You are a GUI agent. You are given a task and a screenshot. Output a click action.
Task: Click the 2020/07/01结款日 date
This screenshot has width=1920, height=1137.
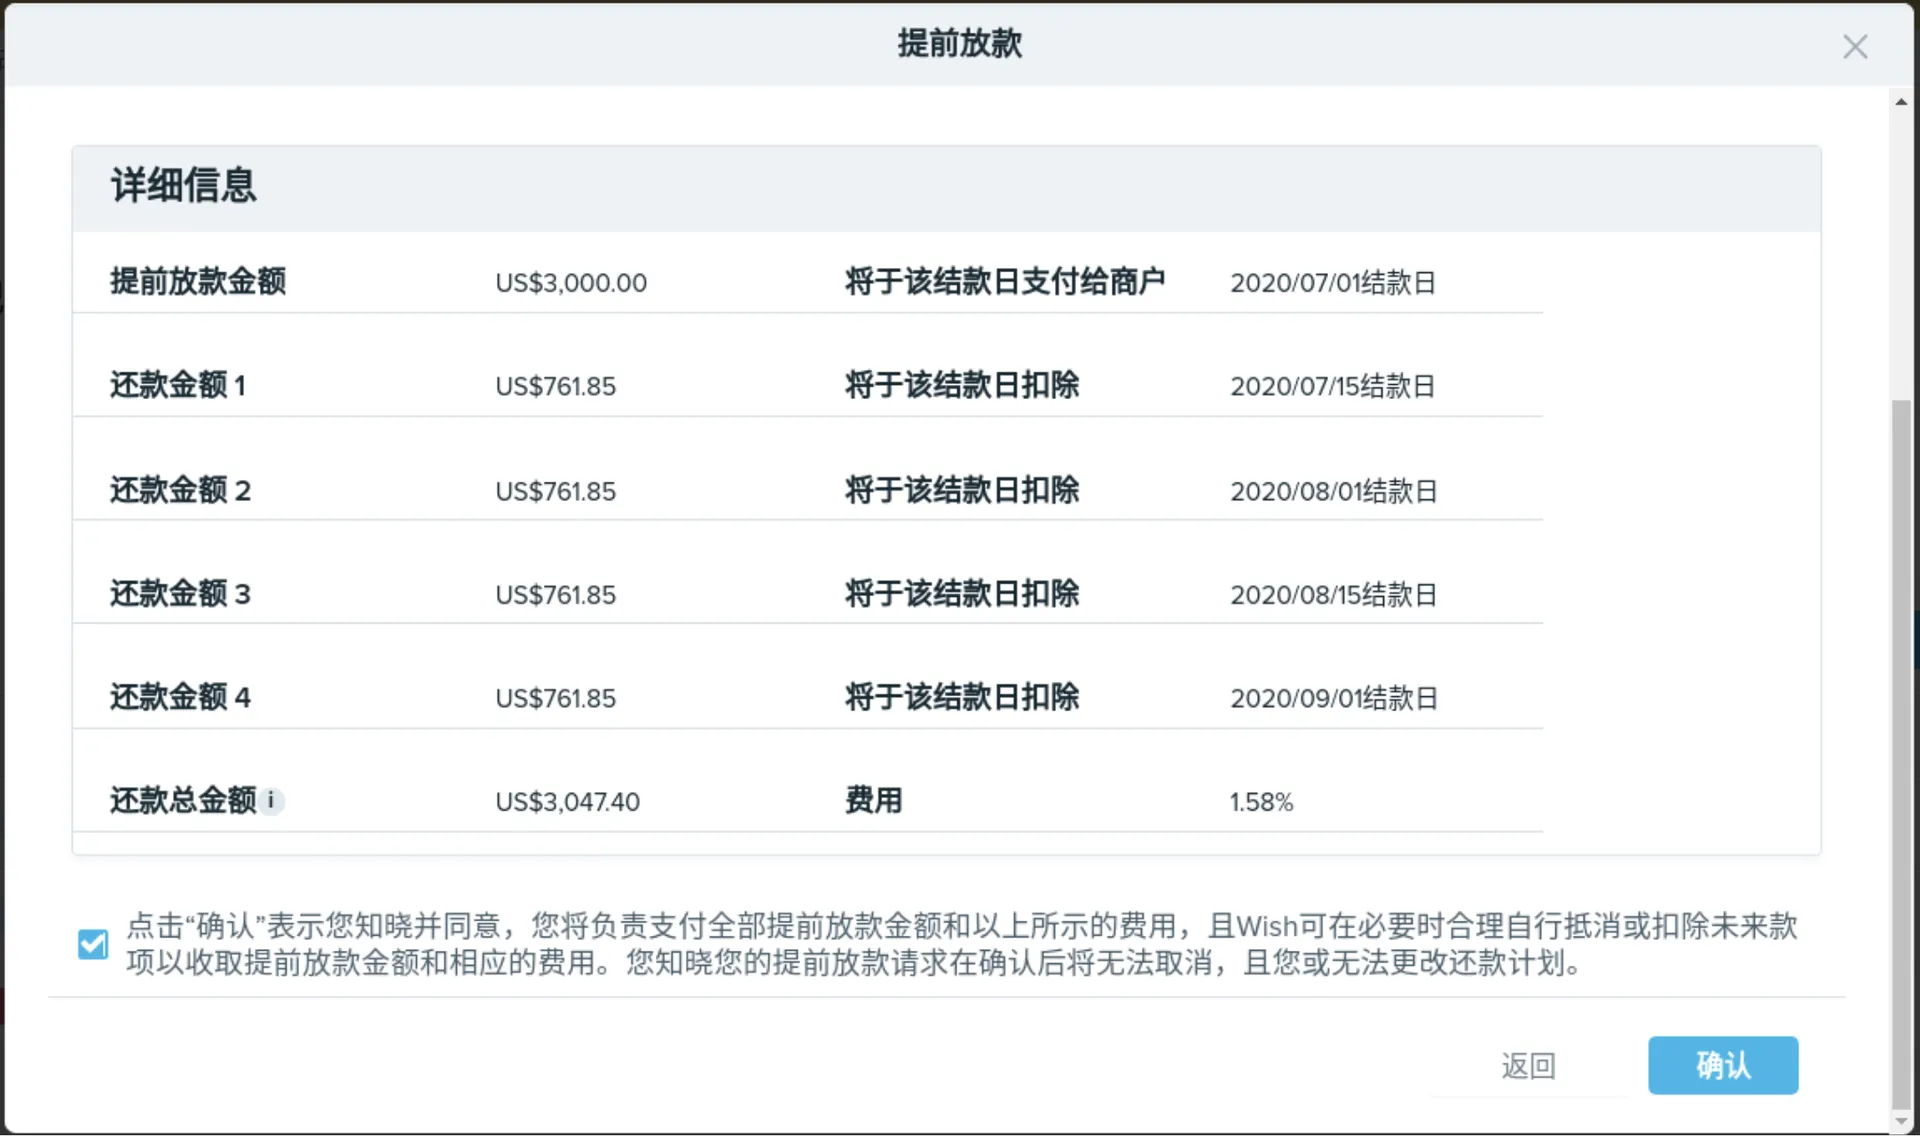point(1333,283)
